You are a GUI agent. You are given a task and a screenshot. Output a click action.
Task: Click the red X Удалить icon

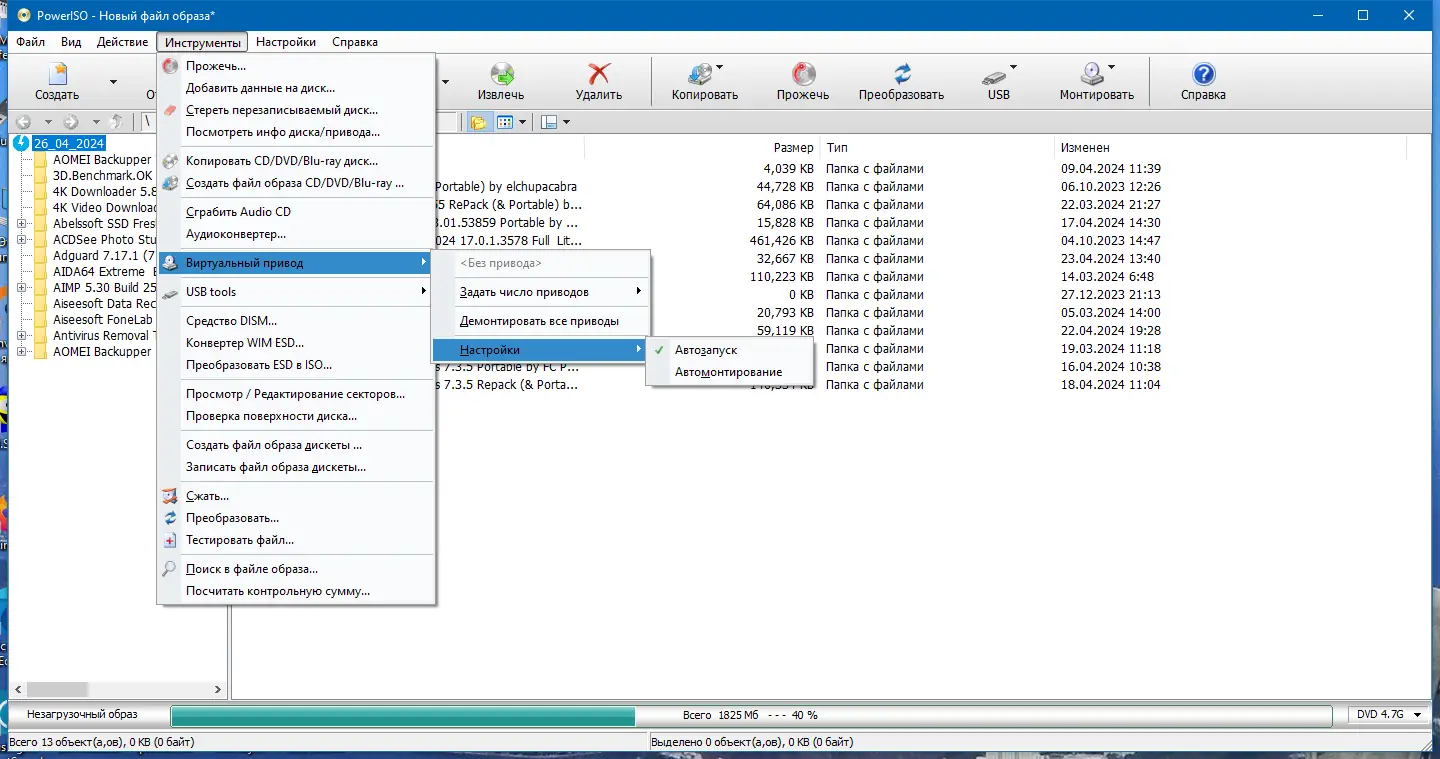point(598,74)
